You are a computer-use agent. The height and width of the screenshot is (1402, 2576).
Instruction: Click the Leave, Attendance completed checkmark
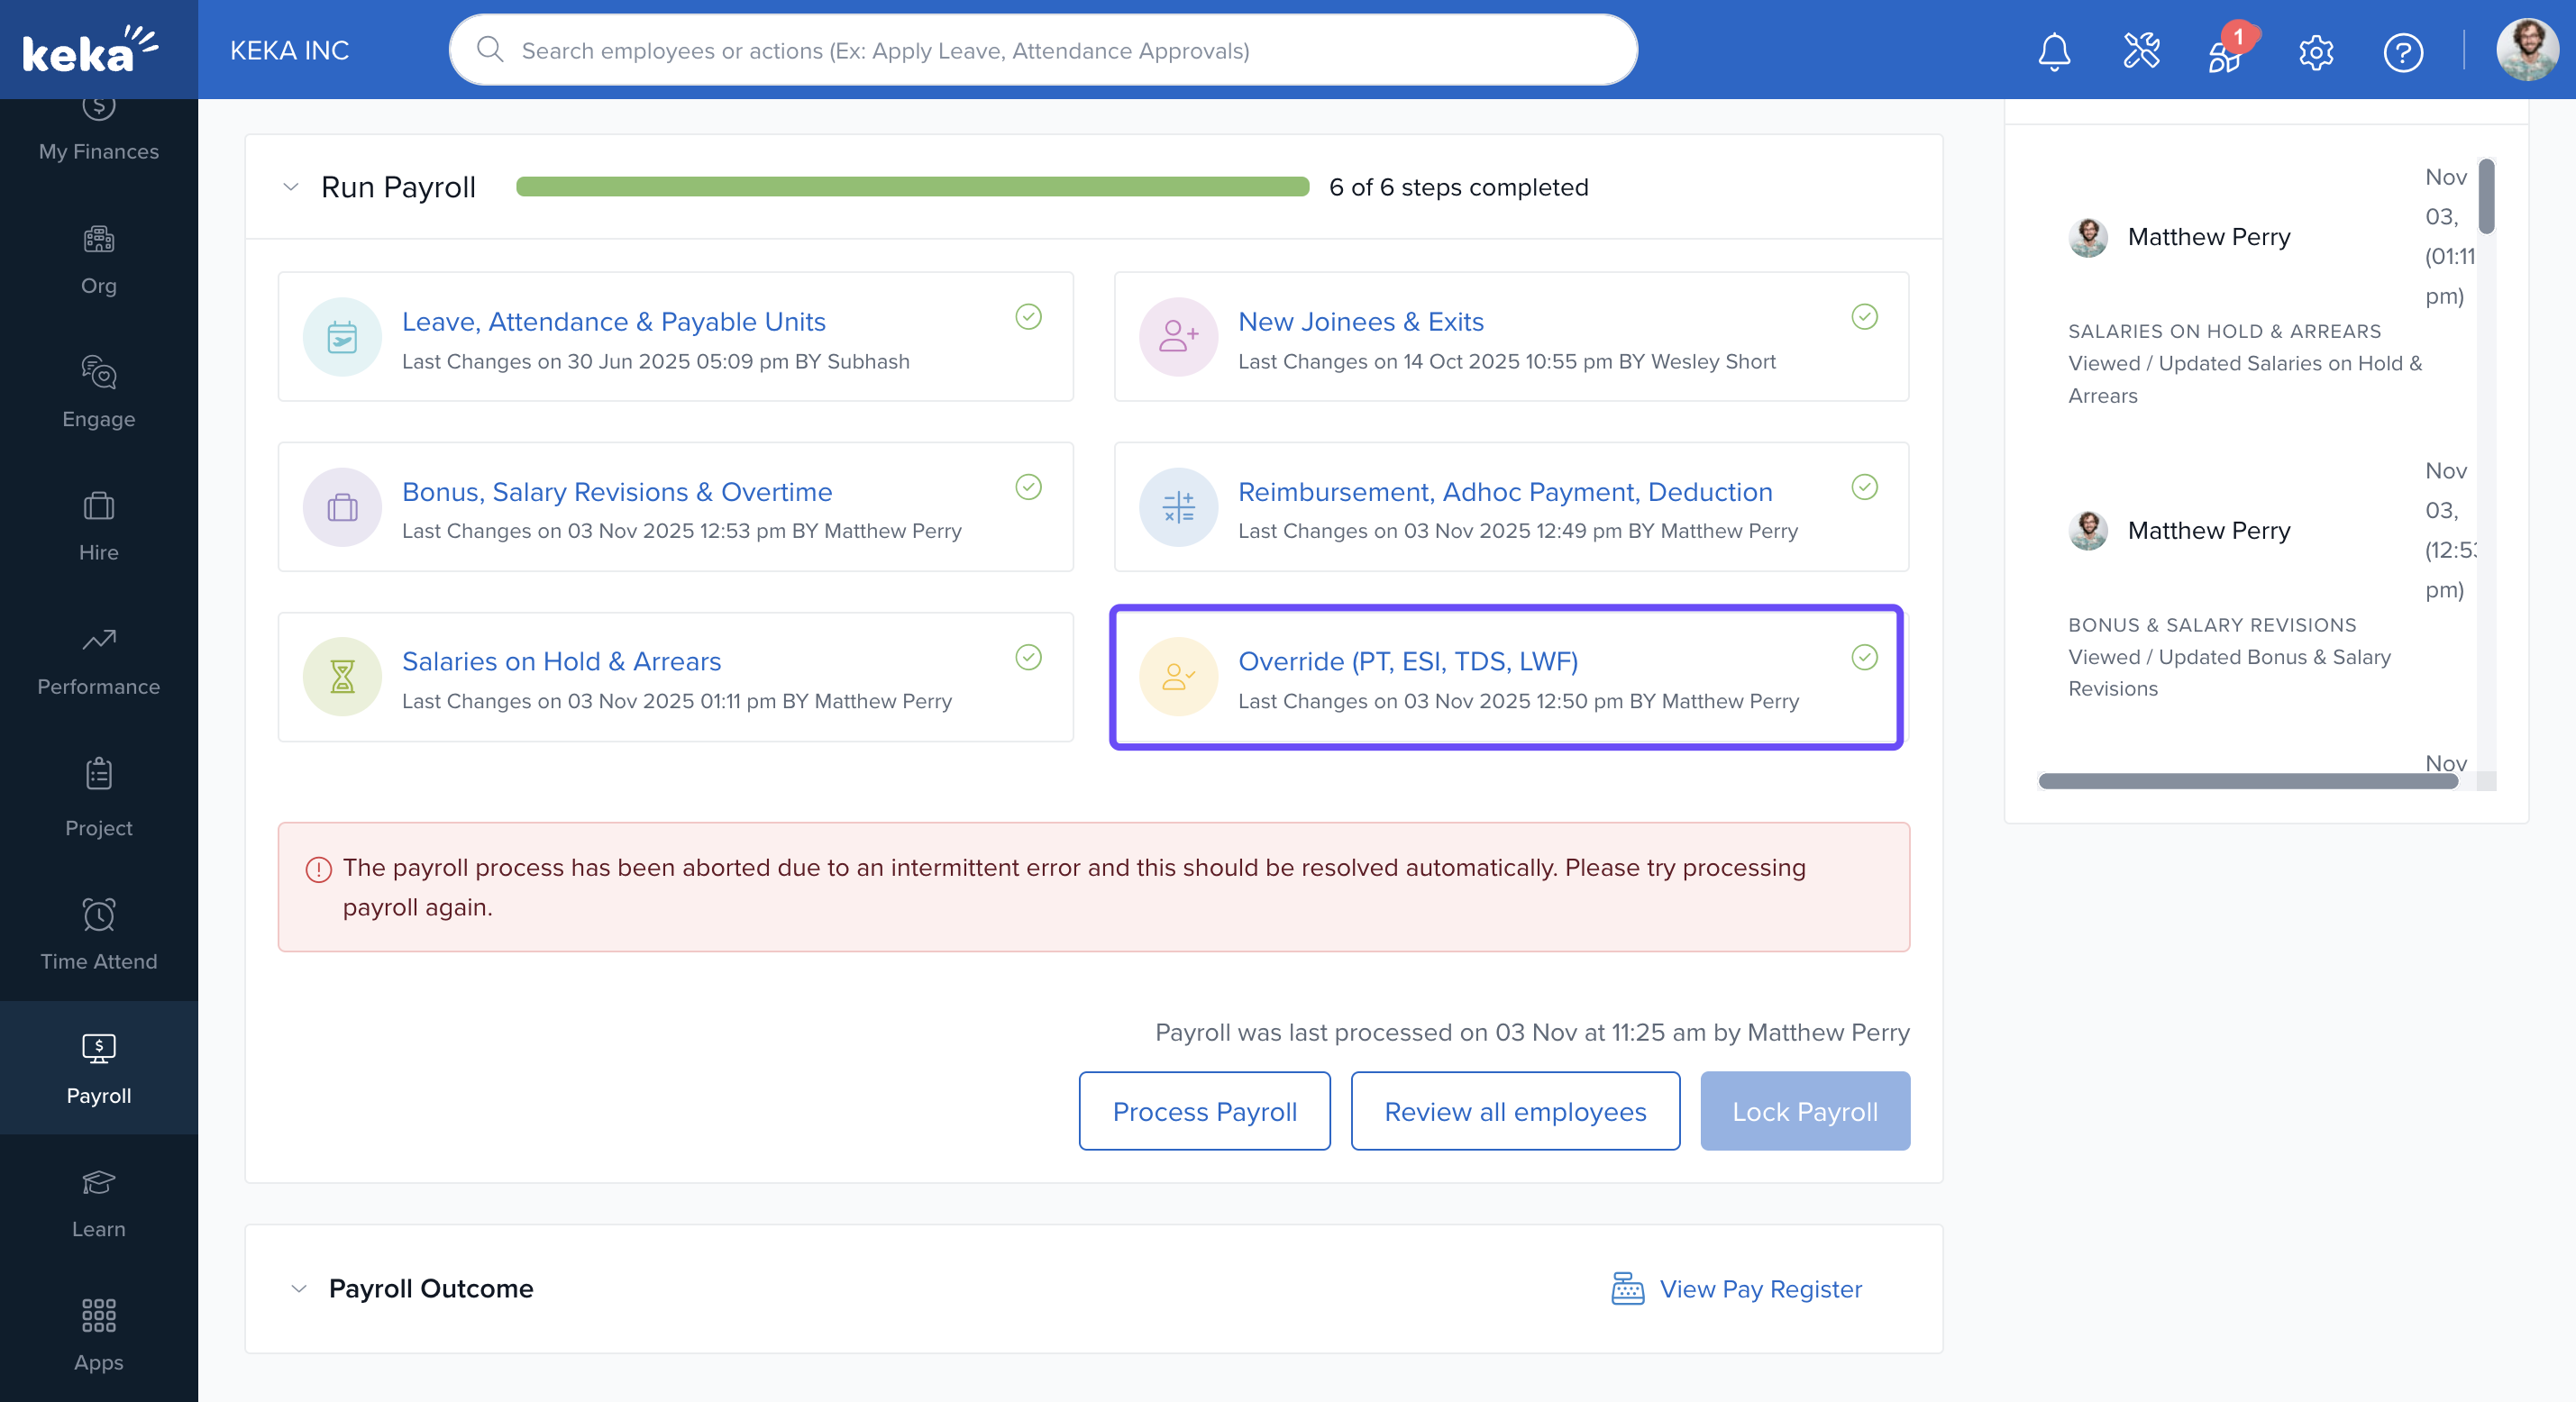pos(1028,317)
